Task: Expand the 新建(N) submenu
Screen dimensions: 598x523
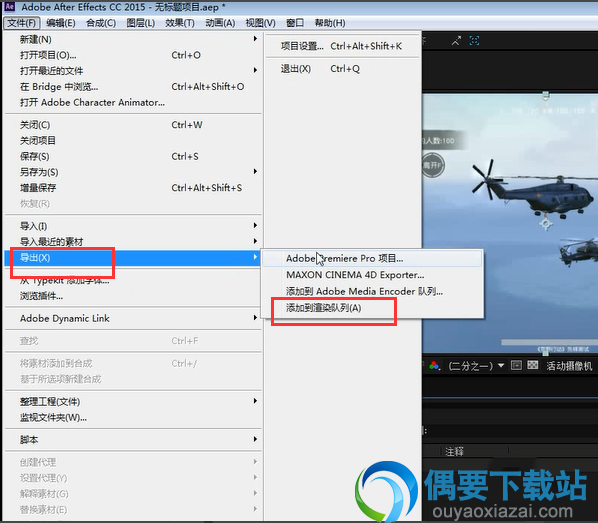Action: coord(133,39)
